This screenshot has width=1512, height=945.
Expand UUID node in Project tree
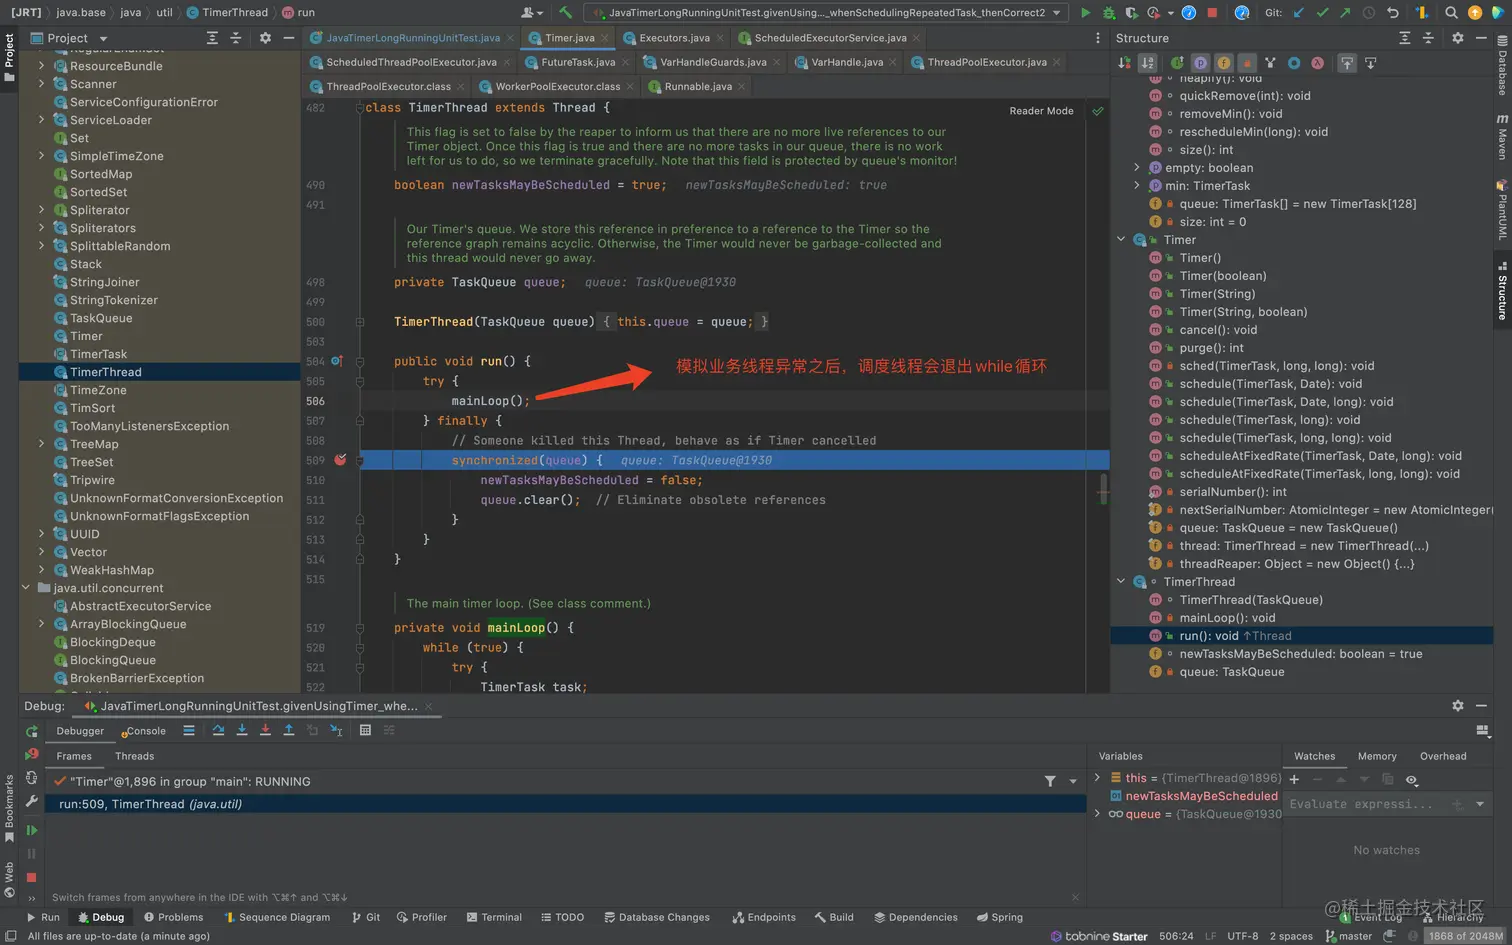(41, 534)
